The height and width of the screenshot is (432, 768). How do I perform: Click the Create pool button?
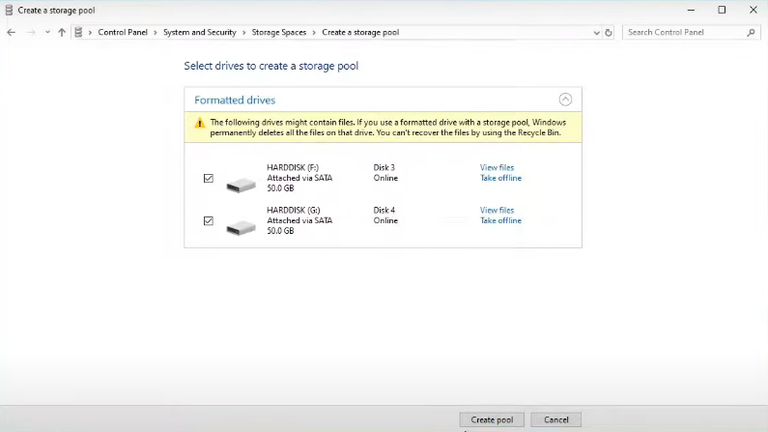(492, 420)
